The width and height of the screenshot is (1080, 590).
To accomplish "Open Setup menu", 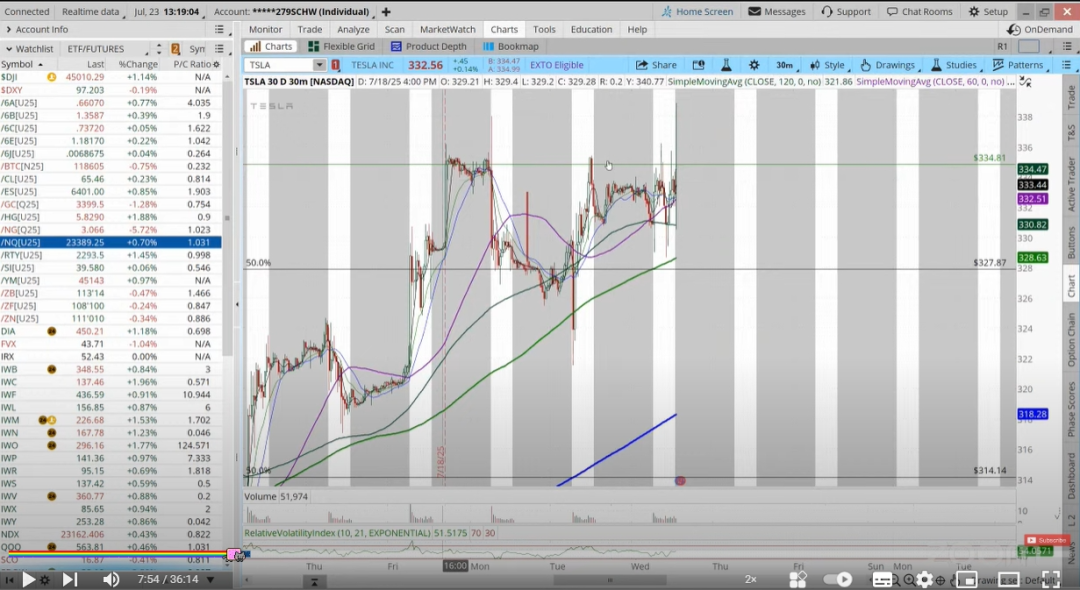I will [x=988, y=12].
